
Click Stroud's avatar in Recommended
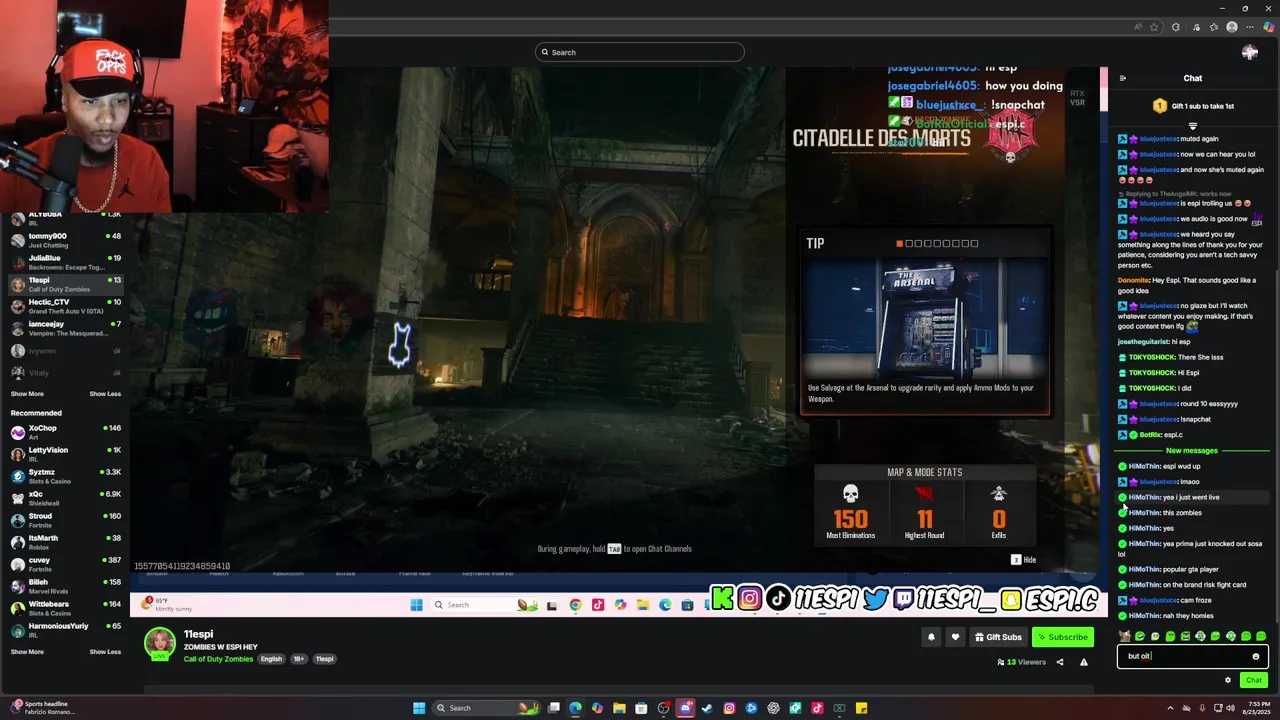pyautogui.click(x=18, y=520)
